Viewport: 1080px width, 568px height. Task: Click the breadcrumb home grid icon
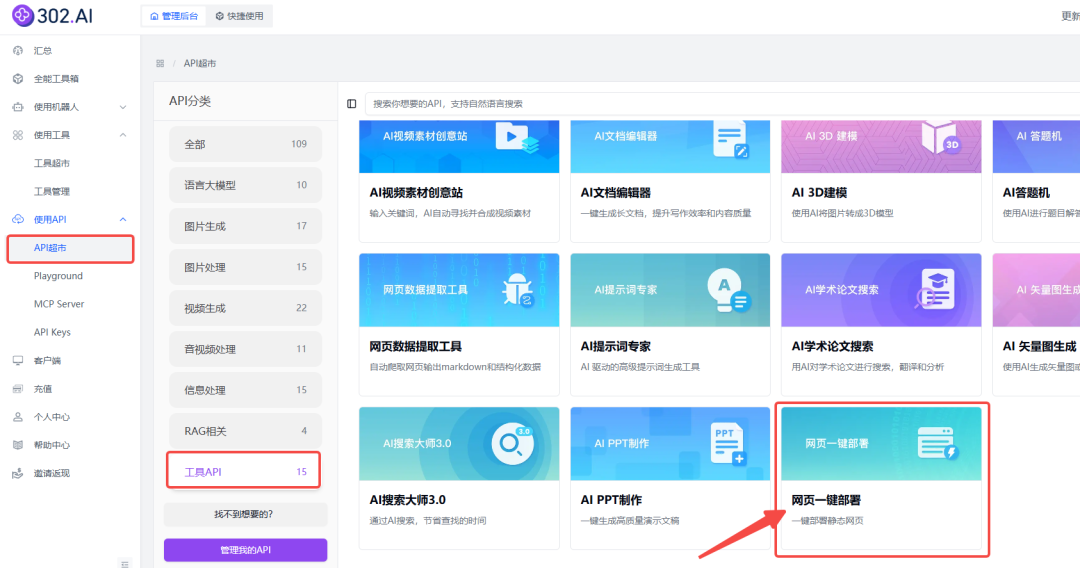(160, 63)
